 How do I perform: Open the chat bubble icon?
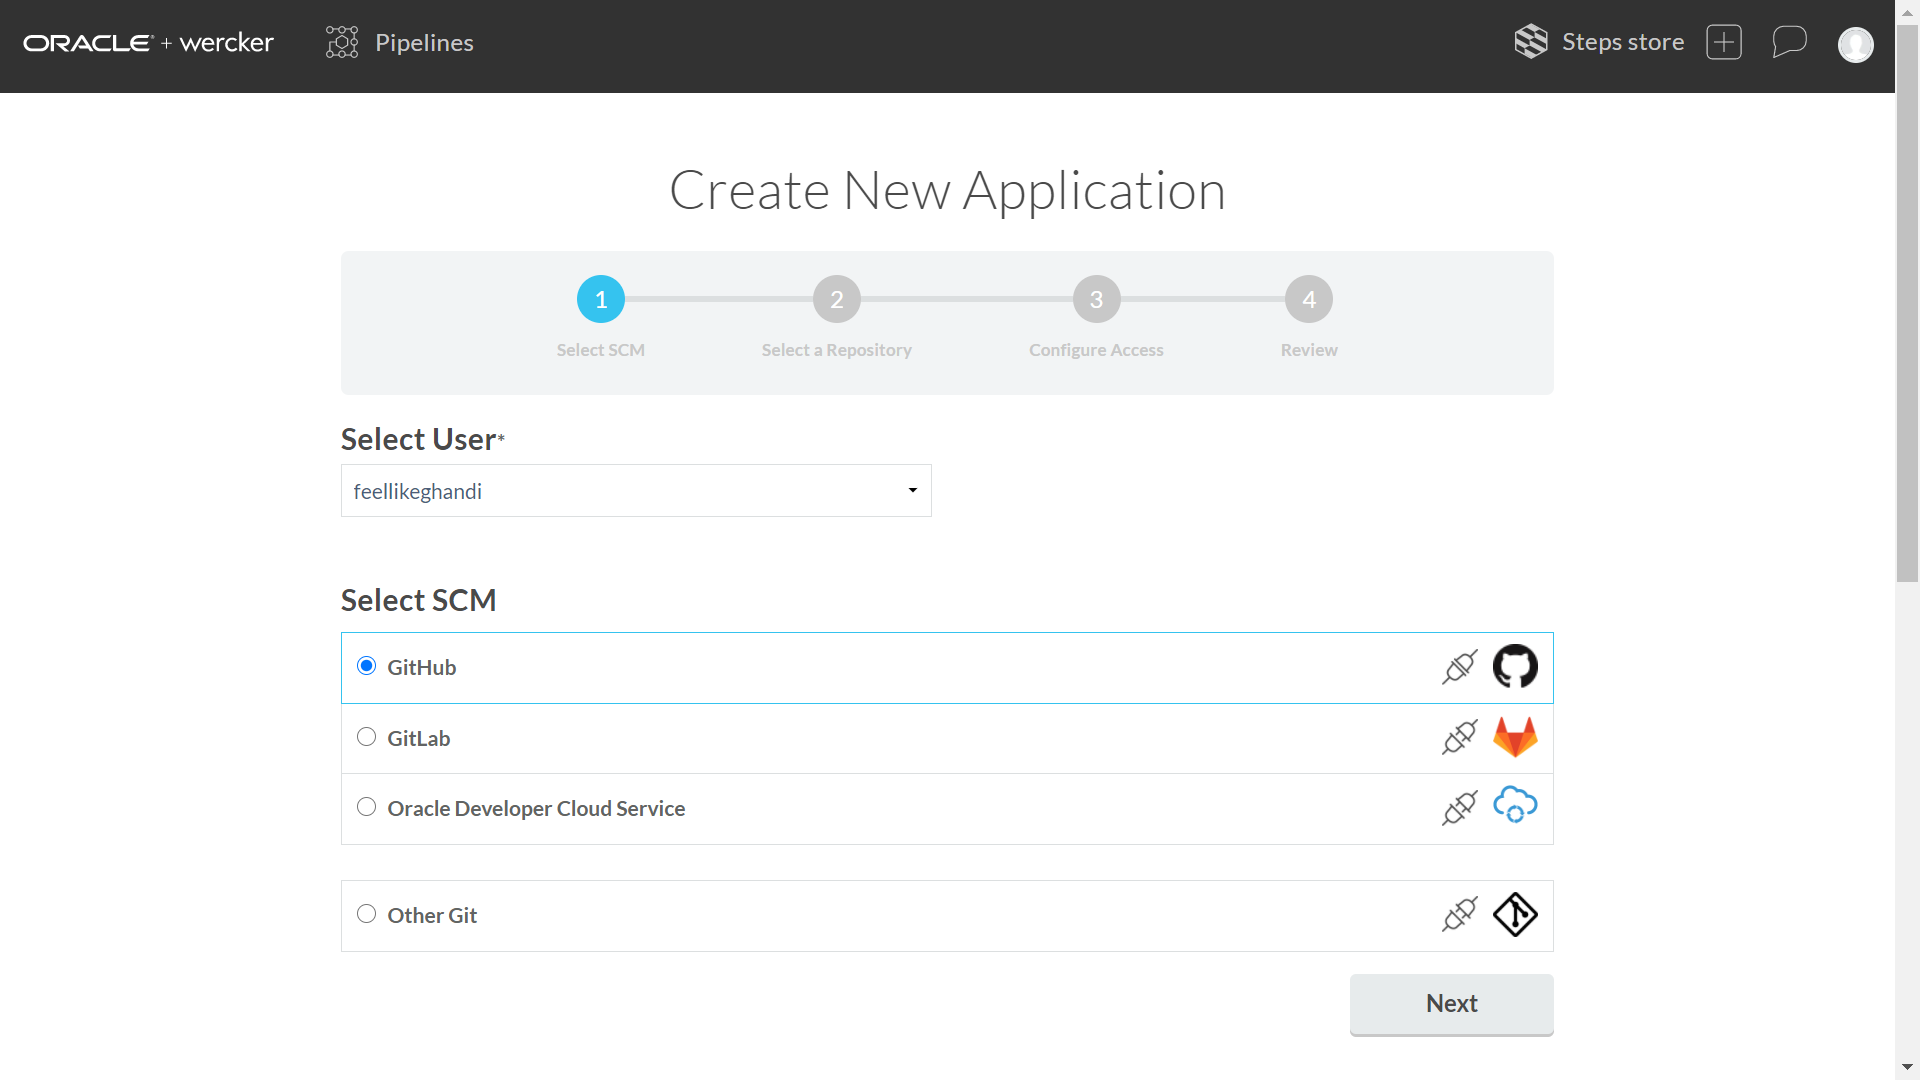1789,42
